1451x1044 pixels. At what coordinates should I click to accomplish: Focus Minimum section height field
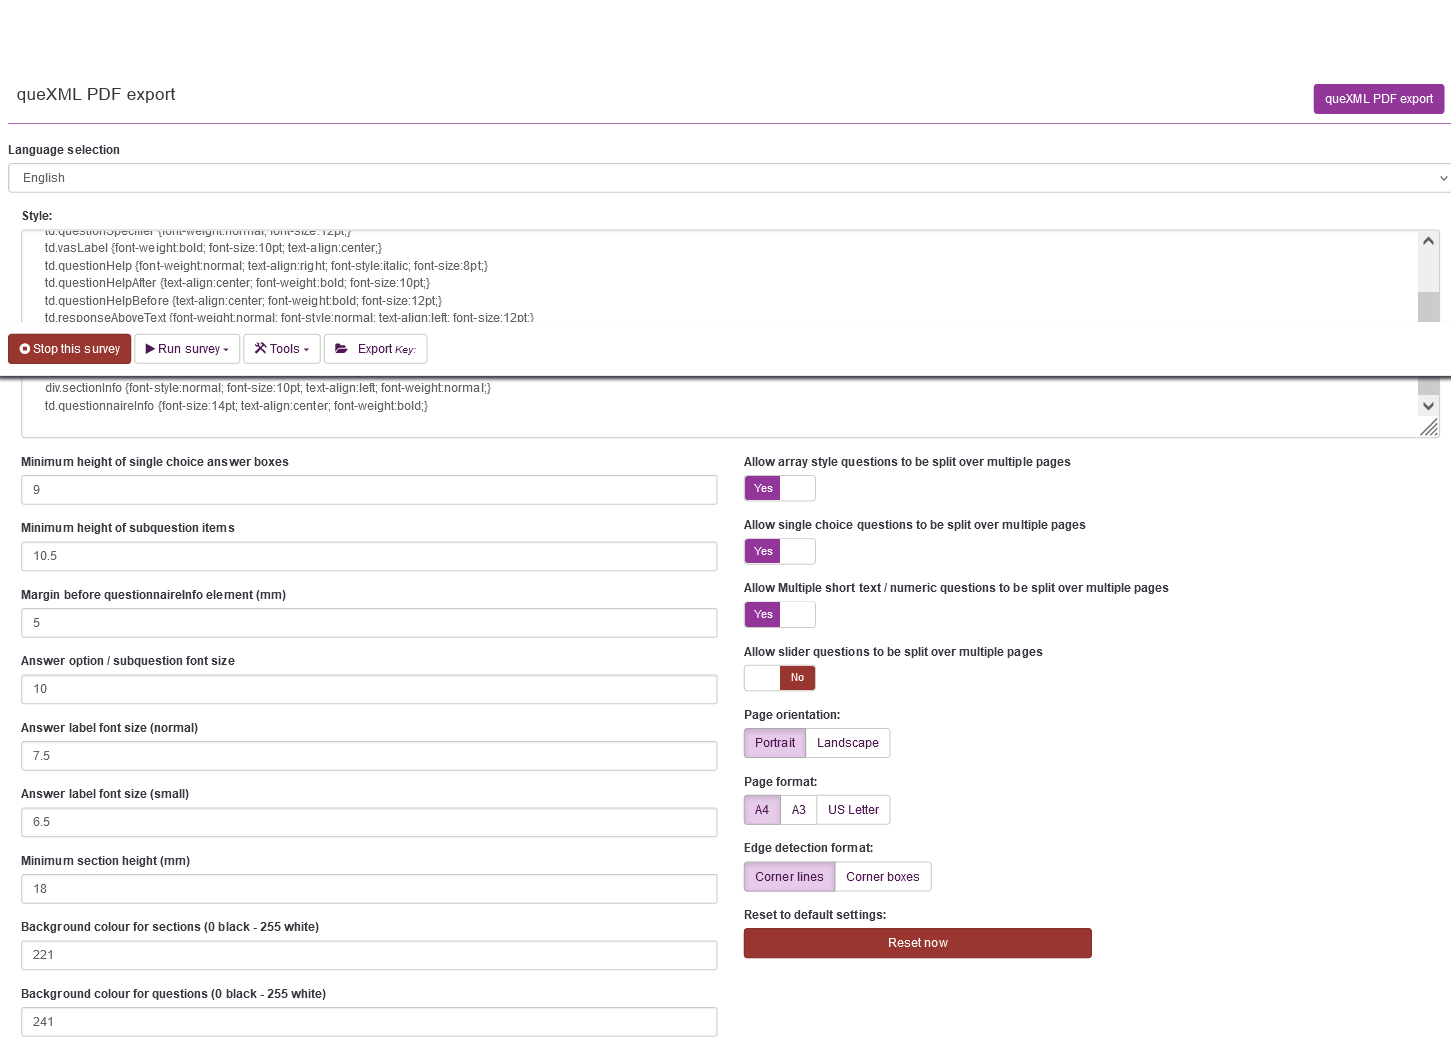369,889
